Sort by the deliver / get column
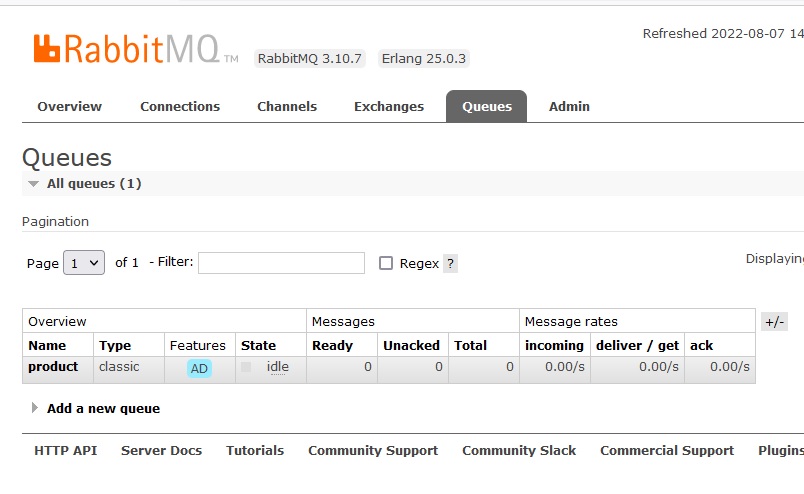This screenshot has height=494, width=804. coord(637,346)
